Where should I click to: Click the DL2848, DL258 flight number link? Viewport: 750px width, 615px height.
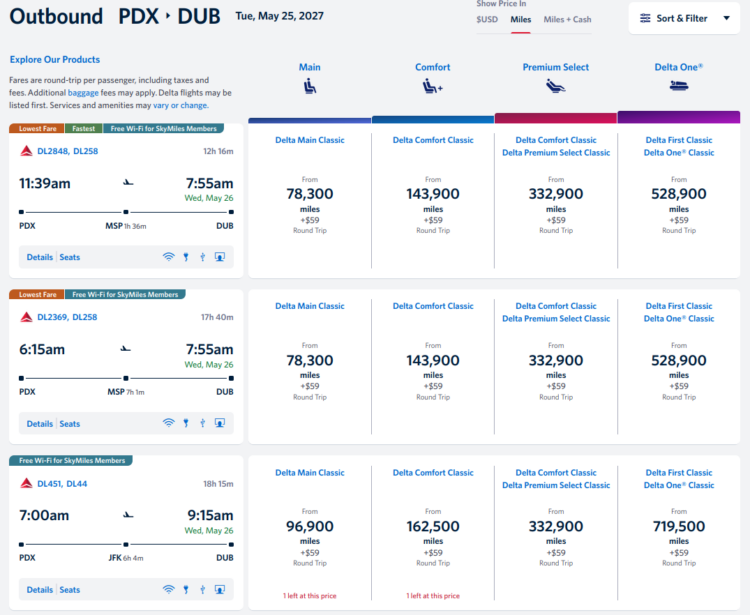(x=67, y=151)
